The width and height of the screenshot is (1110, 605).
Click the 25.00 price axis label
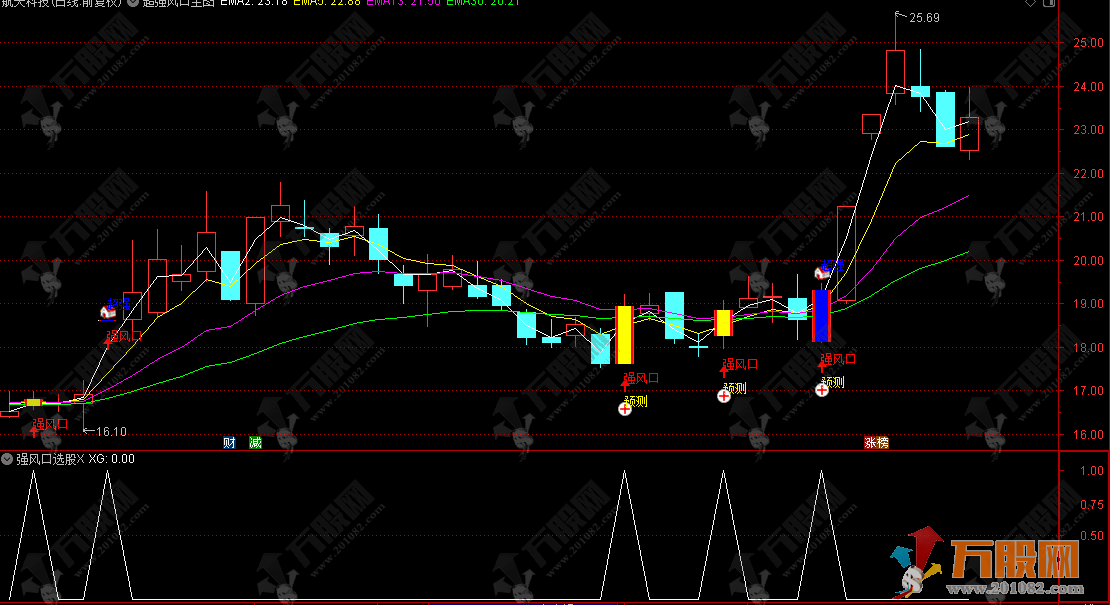[1088, 43]
